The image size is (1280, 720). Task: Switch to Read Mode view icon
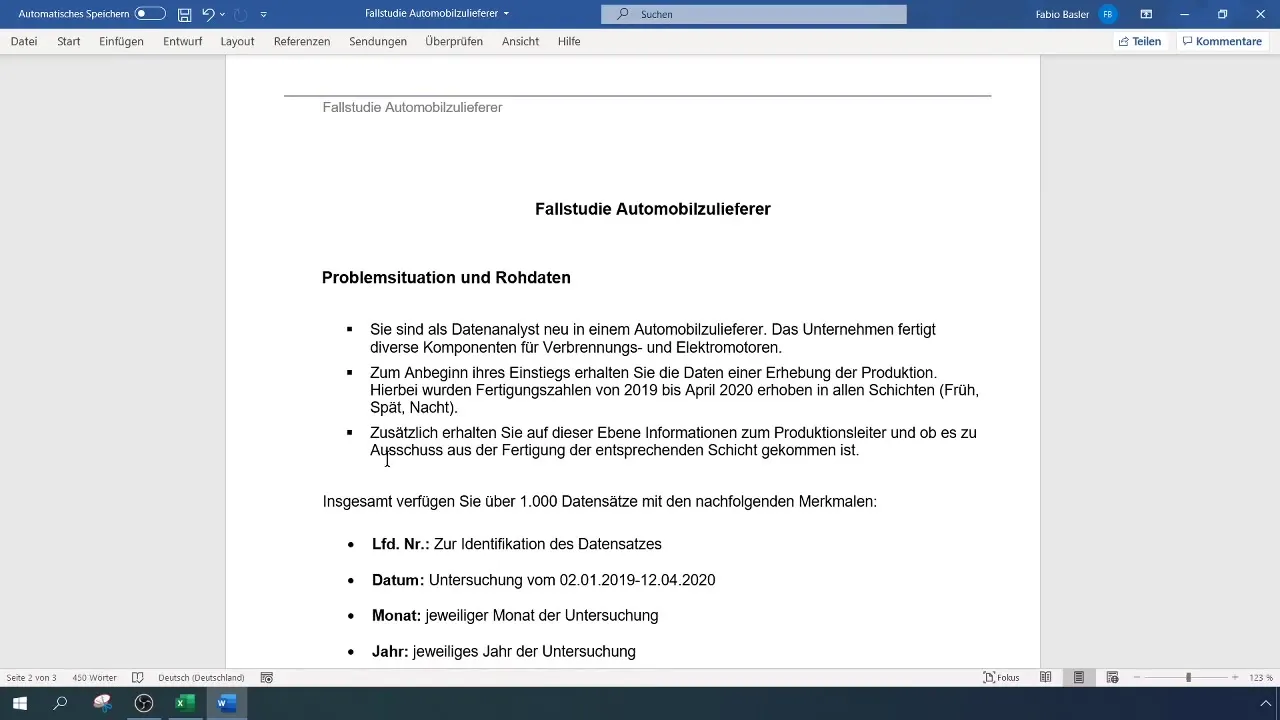pyautogui.click(x=1045, y=677)
